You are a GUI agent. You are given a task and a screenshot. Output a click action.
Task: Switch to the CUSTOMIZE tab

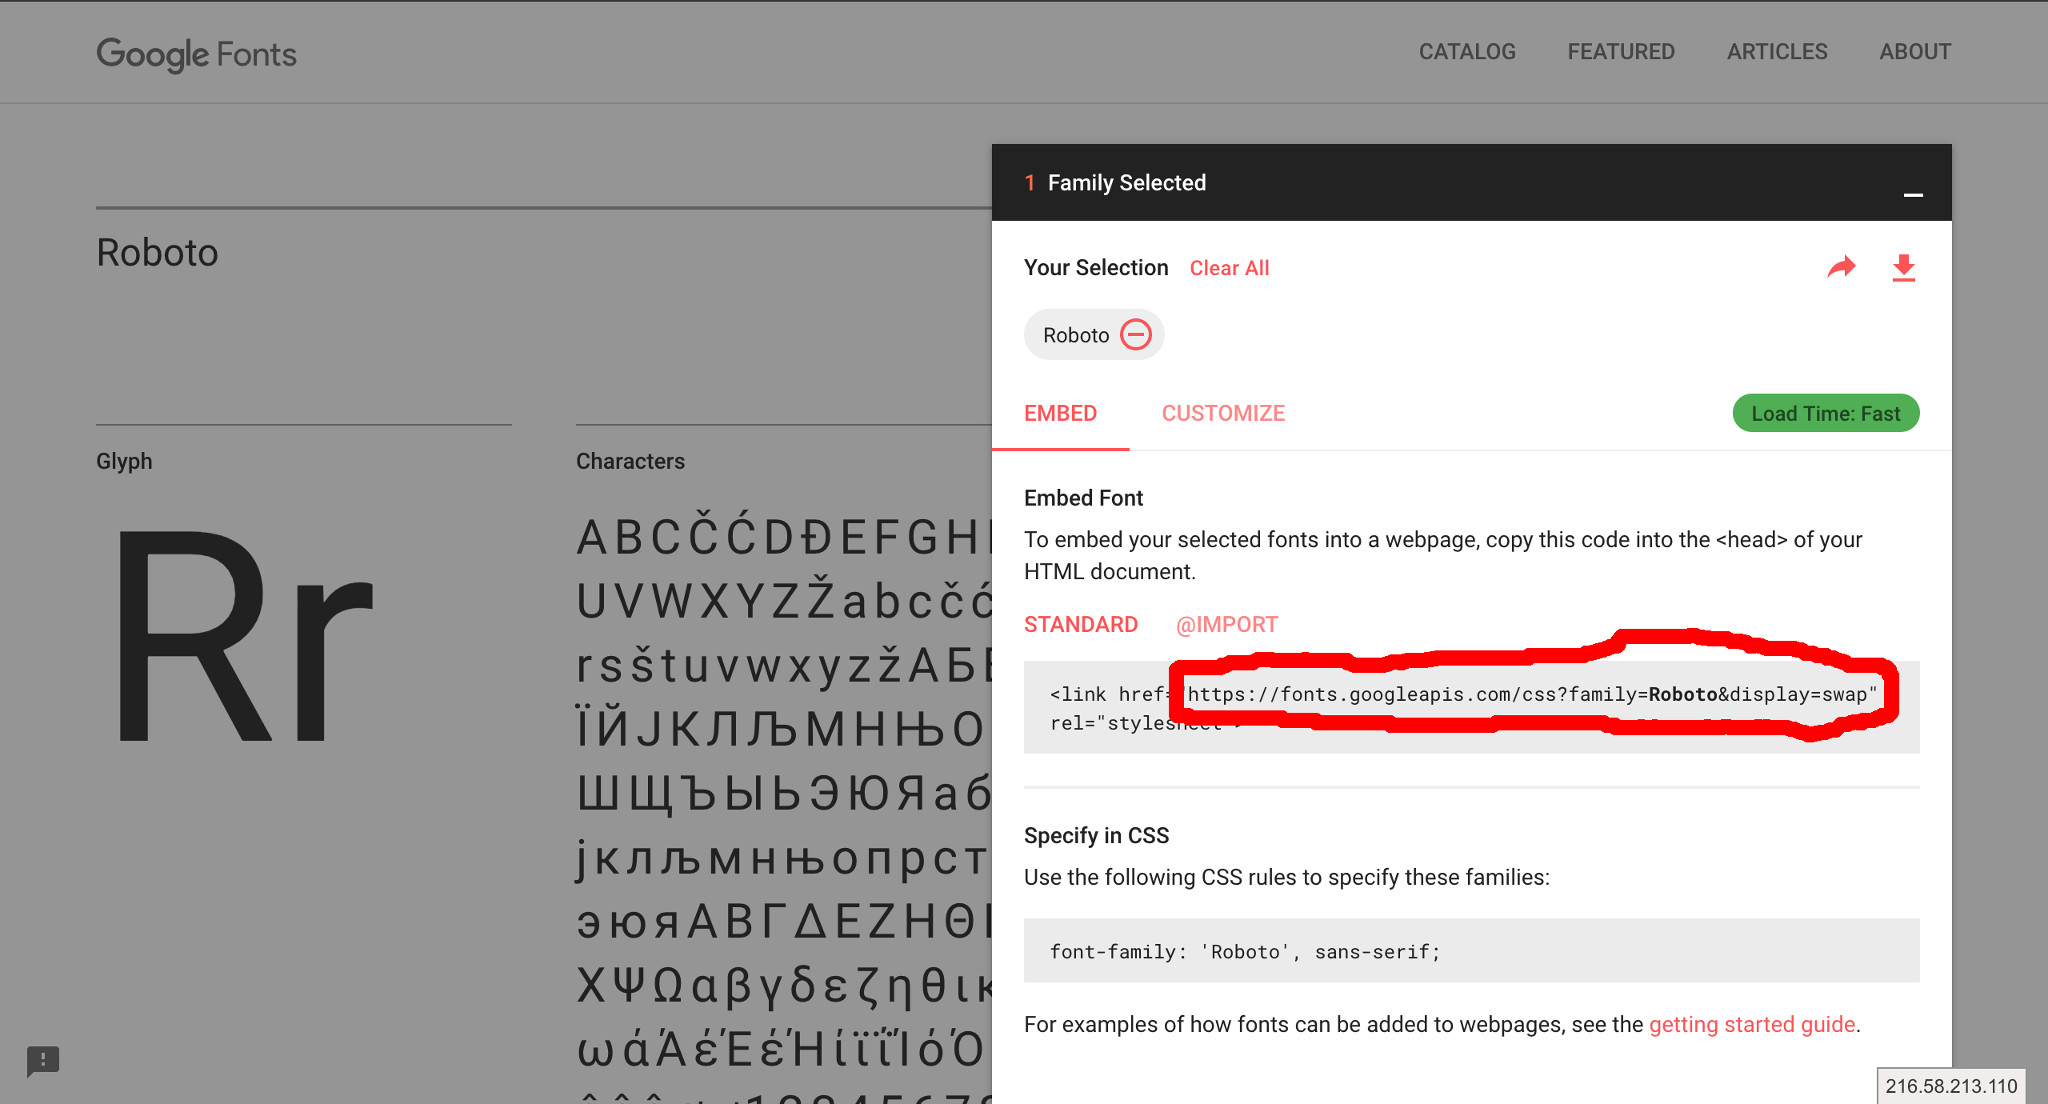coord(1223,413)
